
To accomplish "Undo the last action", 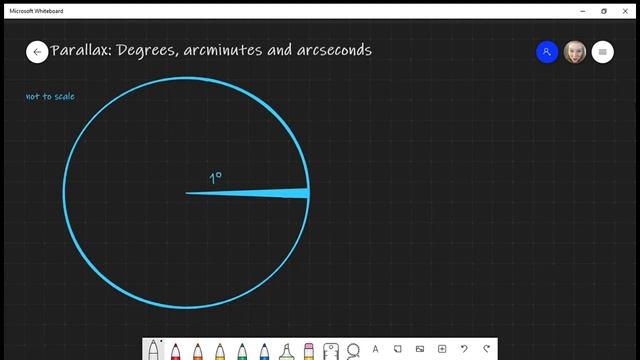I will [x=464, y=349].
